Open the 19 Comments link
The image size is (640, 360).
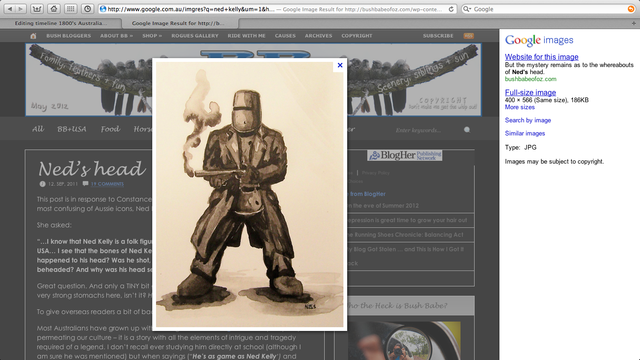coord(107,184)
